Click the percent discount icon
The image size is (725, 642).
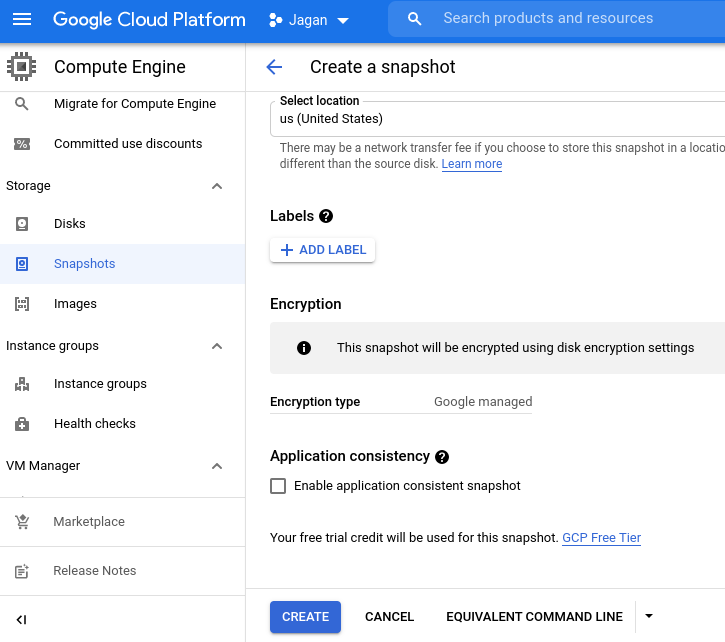[x=22, y=144]
